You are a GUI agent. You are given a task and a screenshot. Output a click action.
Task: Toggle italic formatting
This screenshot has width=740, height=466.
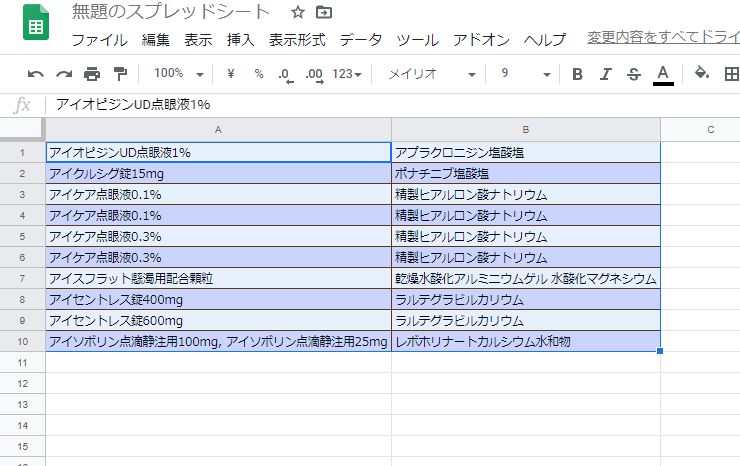click(x=605, y=74)
